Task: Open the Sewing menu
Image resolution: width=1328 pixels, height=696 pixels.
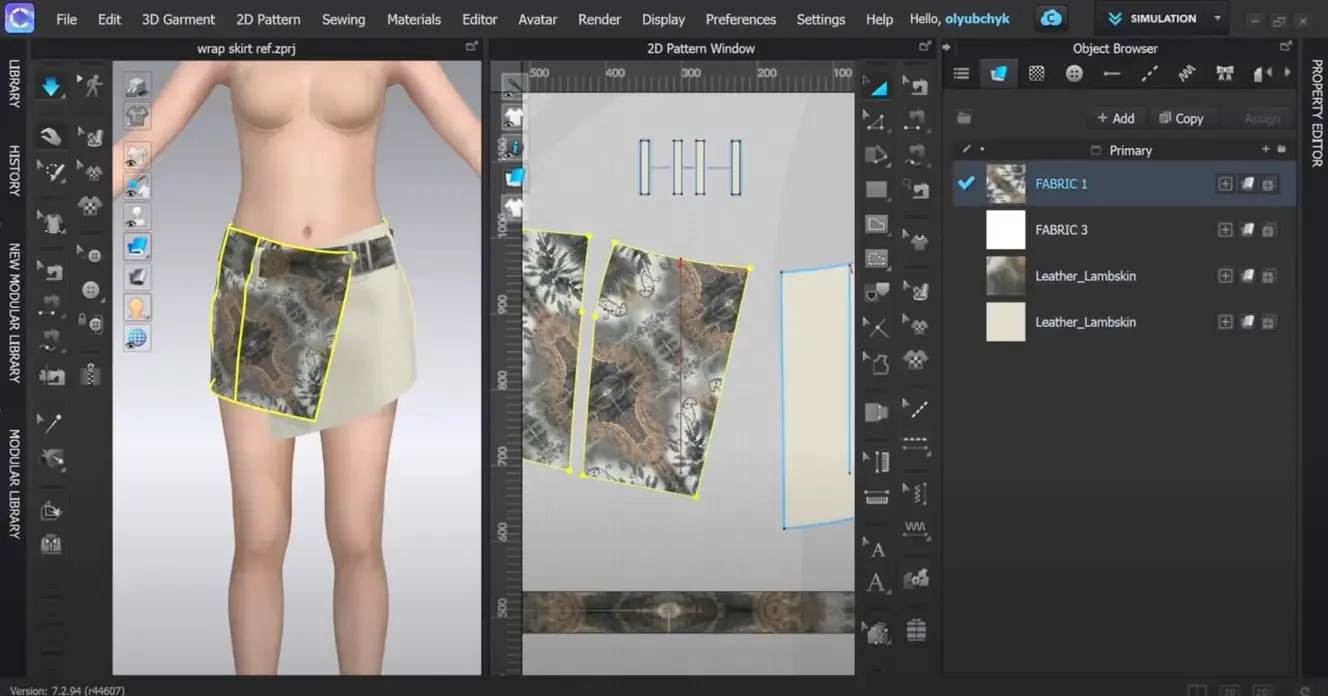Action: (343, 19)
